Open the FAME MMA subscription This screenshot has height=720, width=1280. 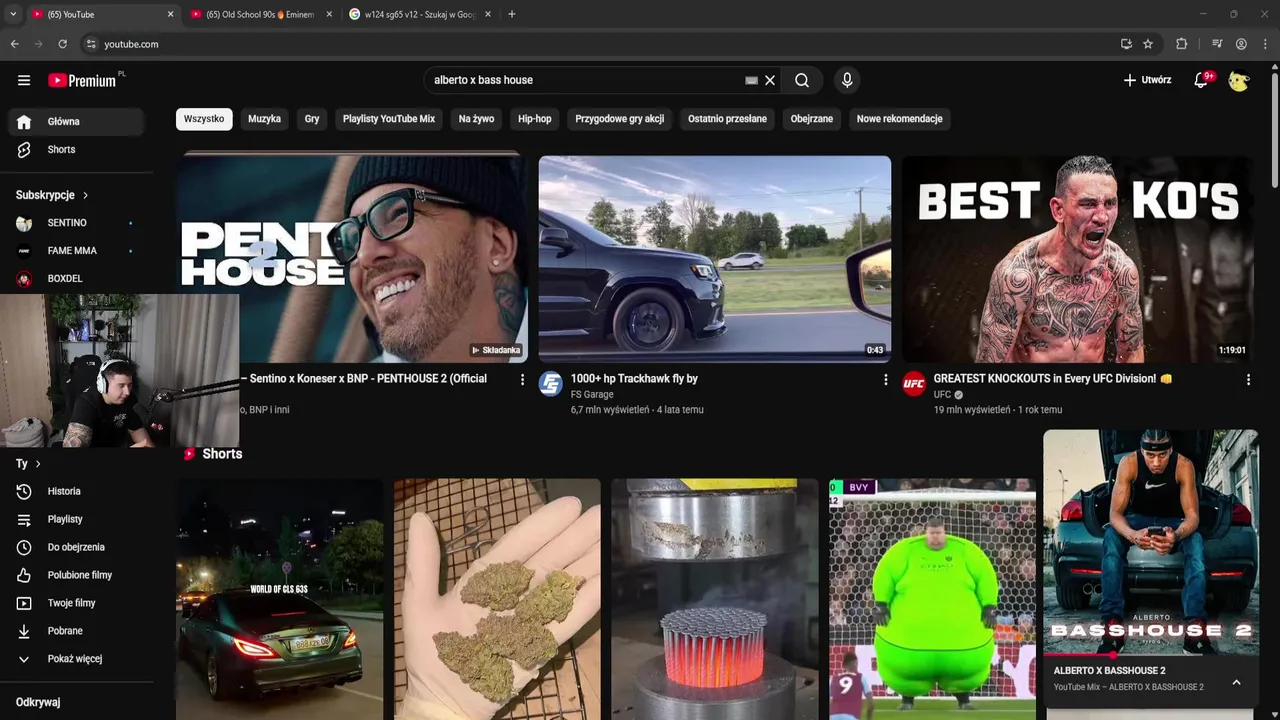76,251
